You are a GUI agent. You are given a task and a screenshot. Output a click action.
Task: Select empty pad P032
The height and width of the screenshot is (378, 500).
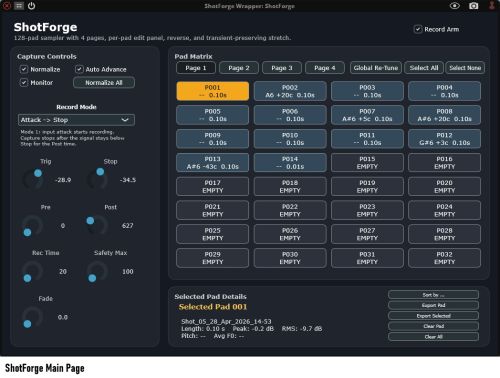(x=444, y=258)
